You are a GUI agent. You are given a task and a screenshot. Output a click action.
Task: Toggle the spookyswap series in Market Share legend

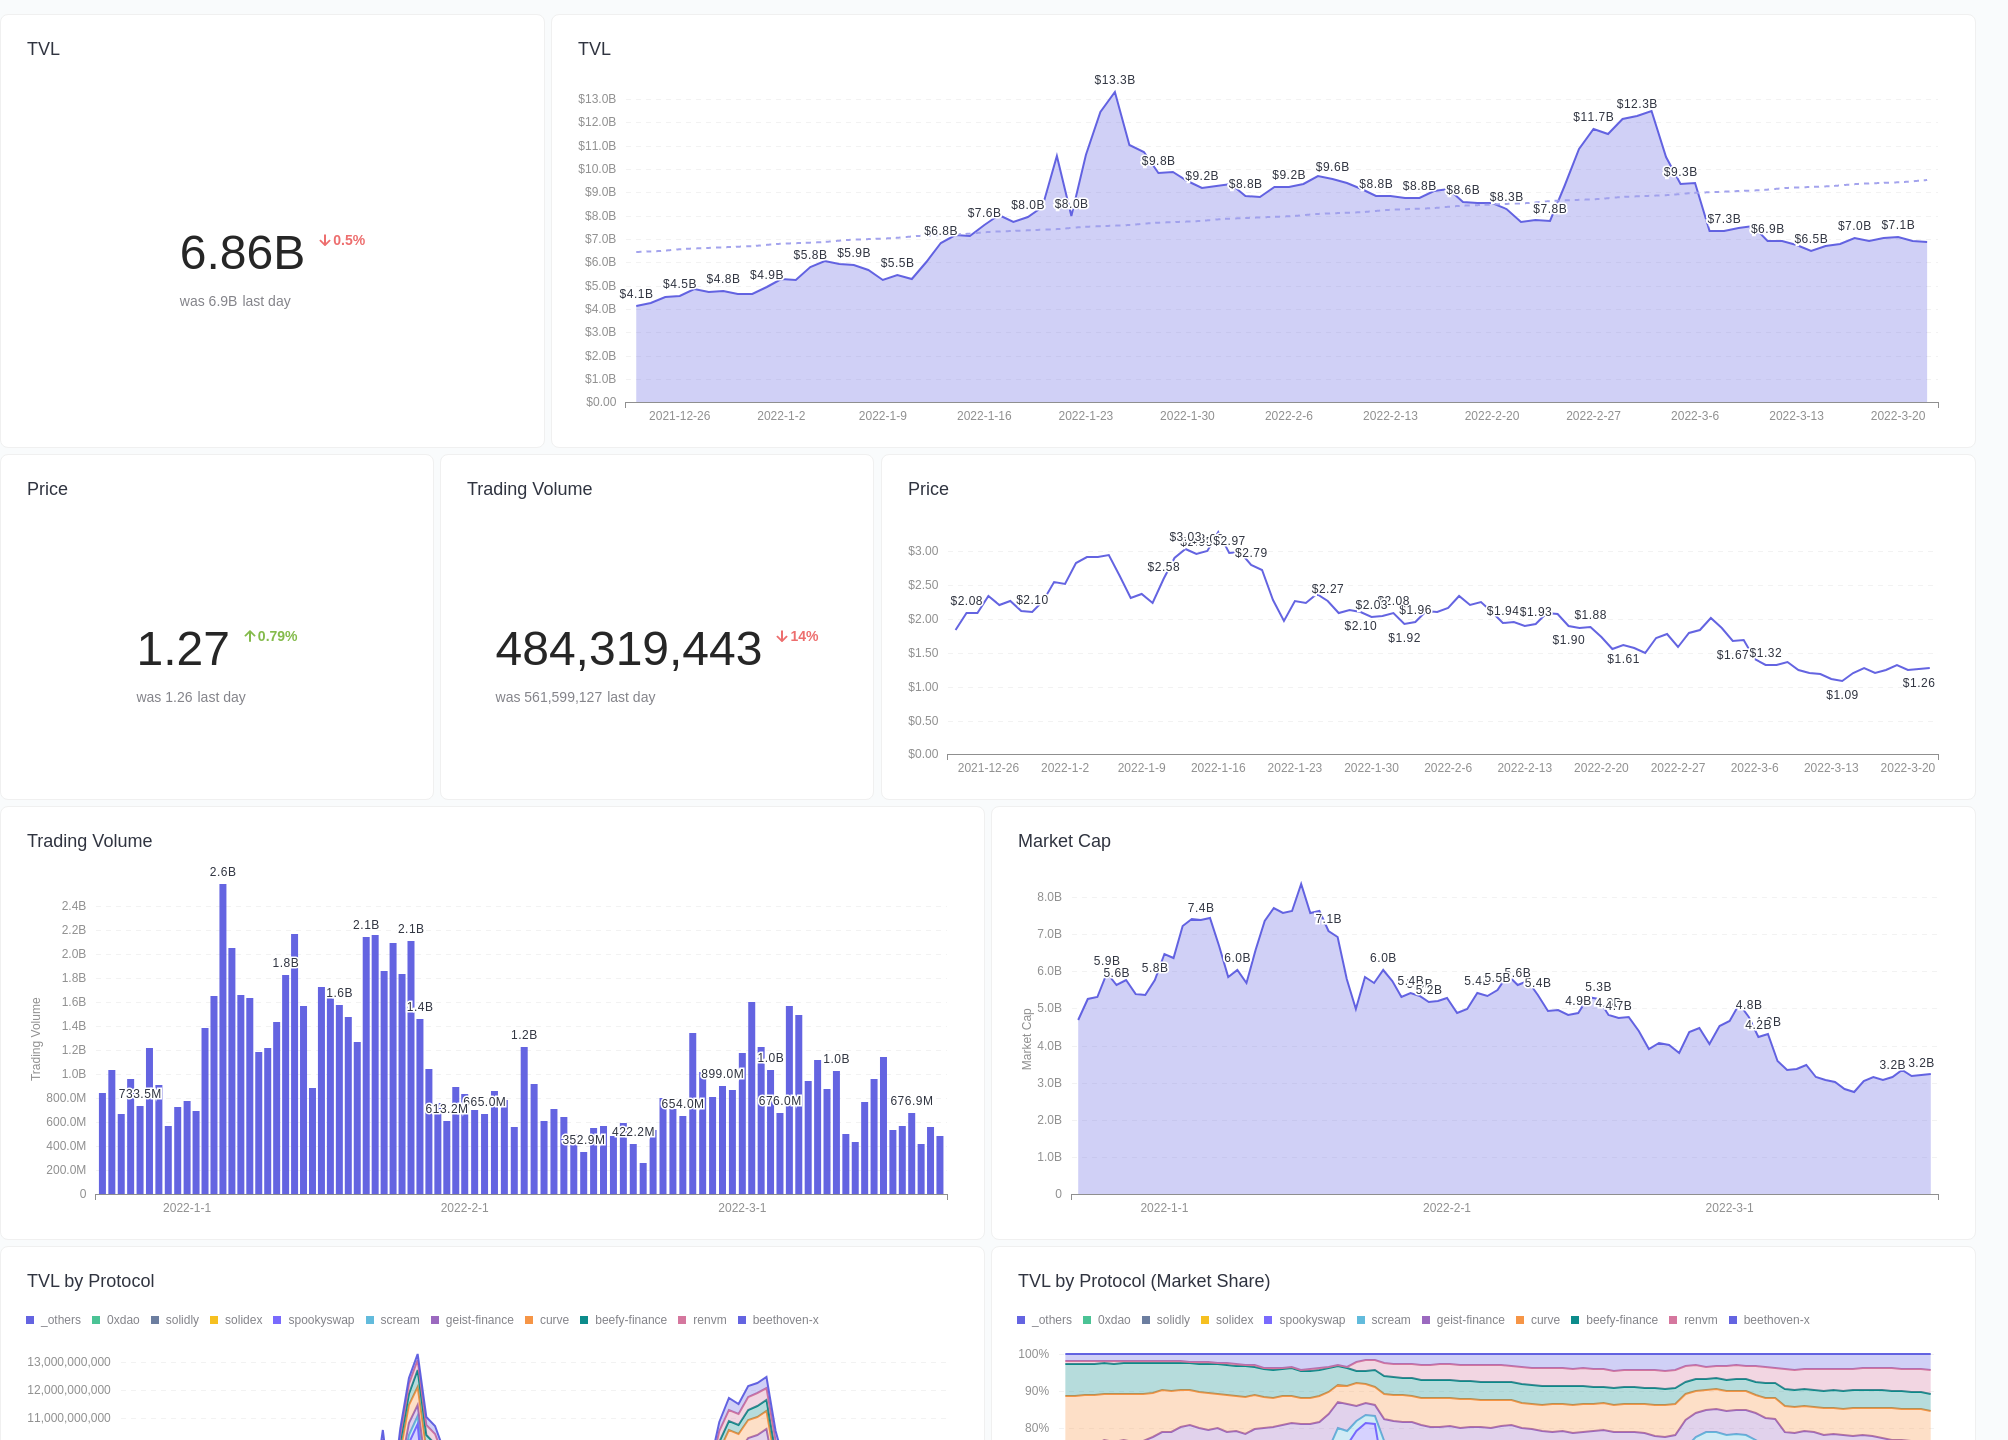[x=1267, y=1320]
